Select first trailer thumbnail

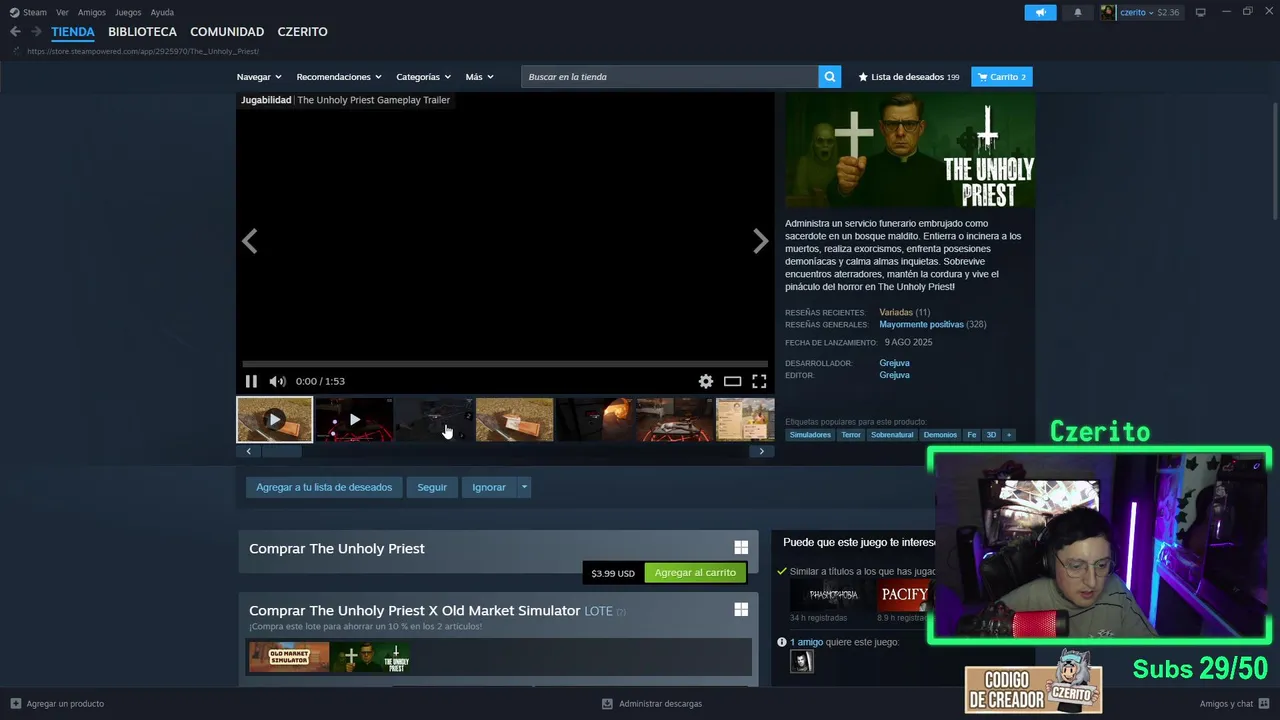click(x=274, y=419)
